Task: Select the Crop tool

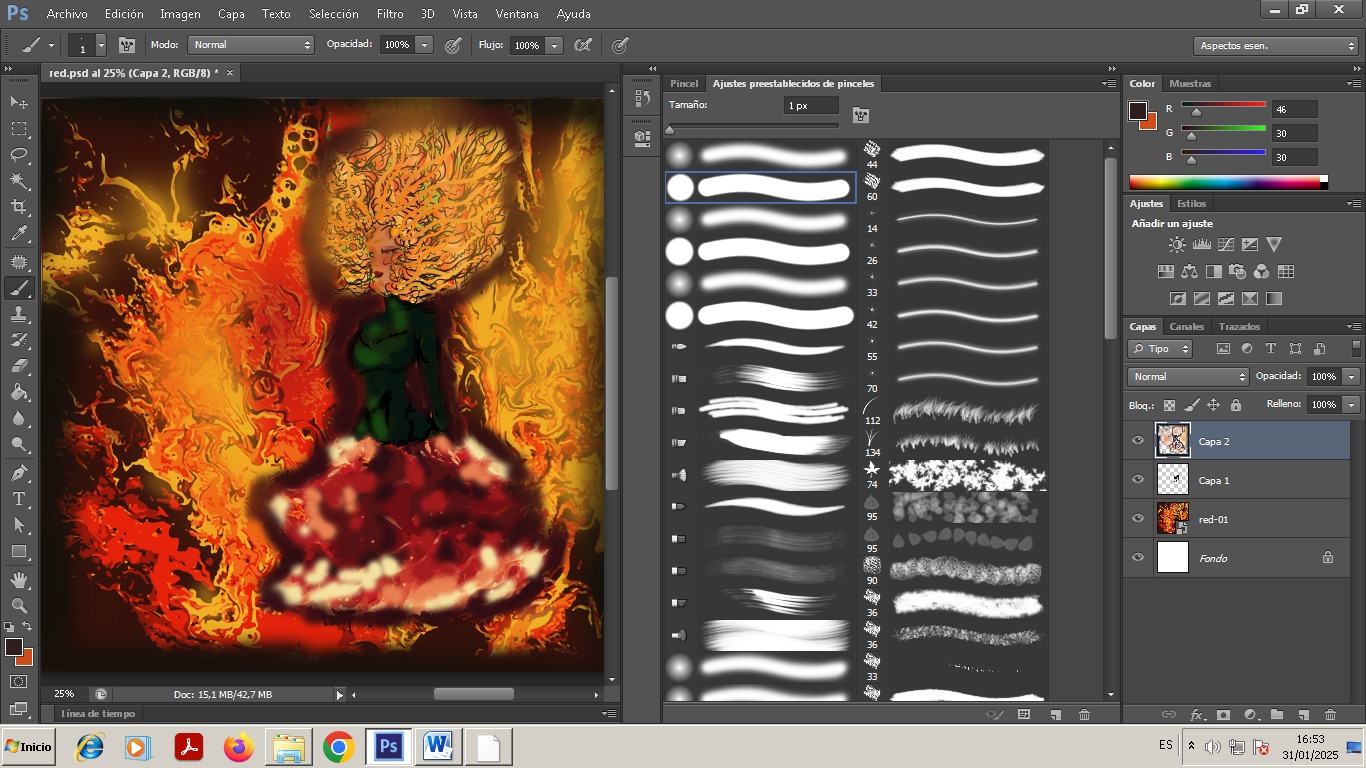Action: (x=19, y=207)
